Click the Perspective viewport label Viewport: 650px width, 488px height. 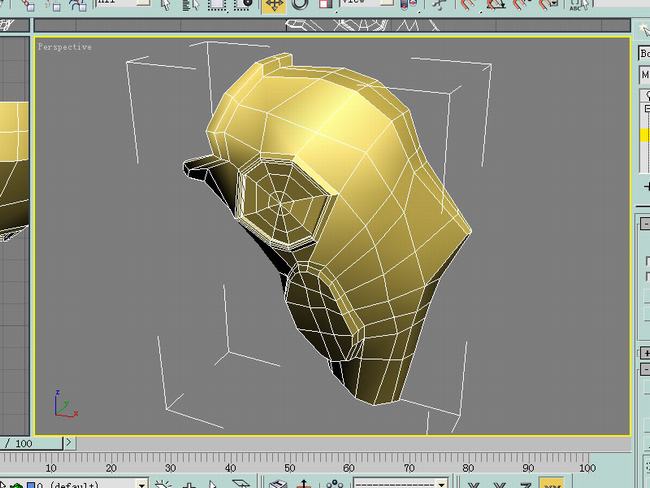pos(65,47)
